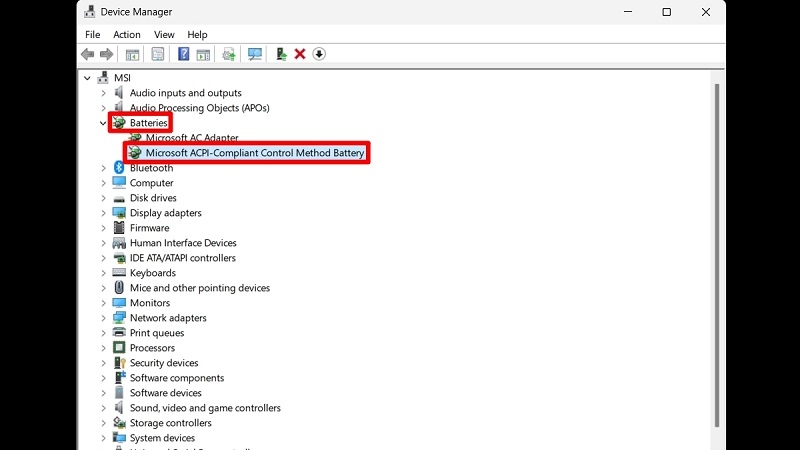The width and height of the screenshot is (800, 450).
Task: Click the Bluetooth device category icon
Action: 119,168
